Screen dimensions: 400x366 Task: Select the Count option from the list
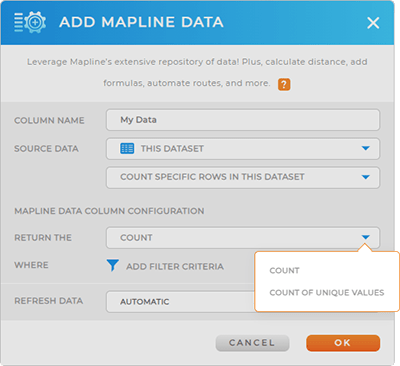click(x=284, y=271)
